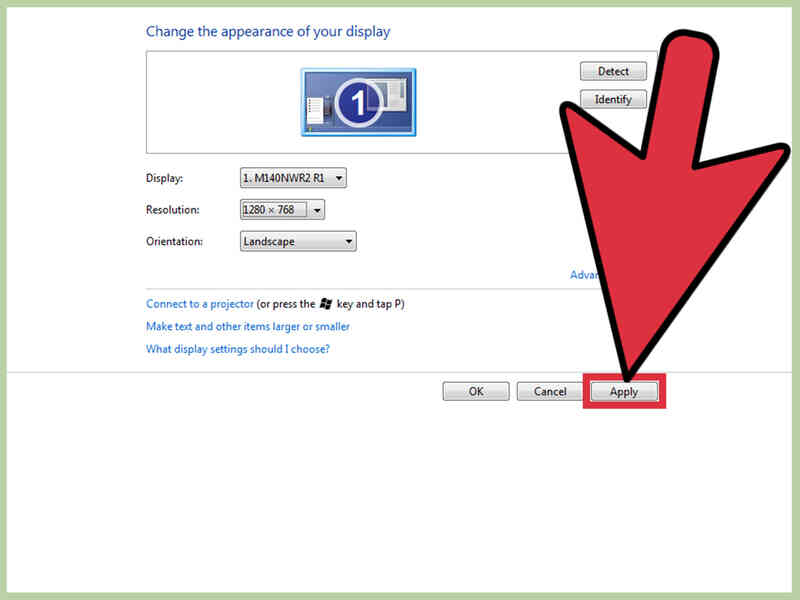Click the heading Change the appearance of your display
Viewport: 800px width, 600px height.
click(x=268, y=32)
